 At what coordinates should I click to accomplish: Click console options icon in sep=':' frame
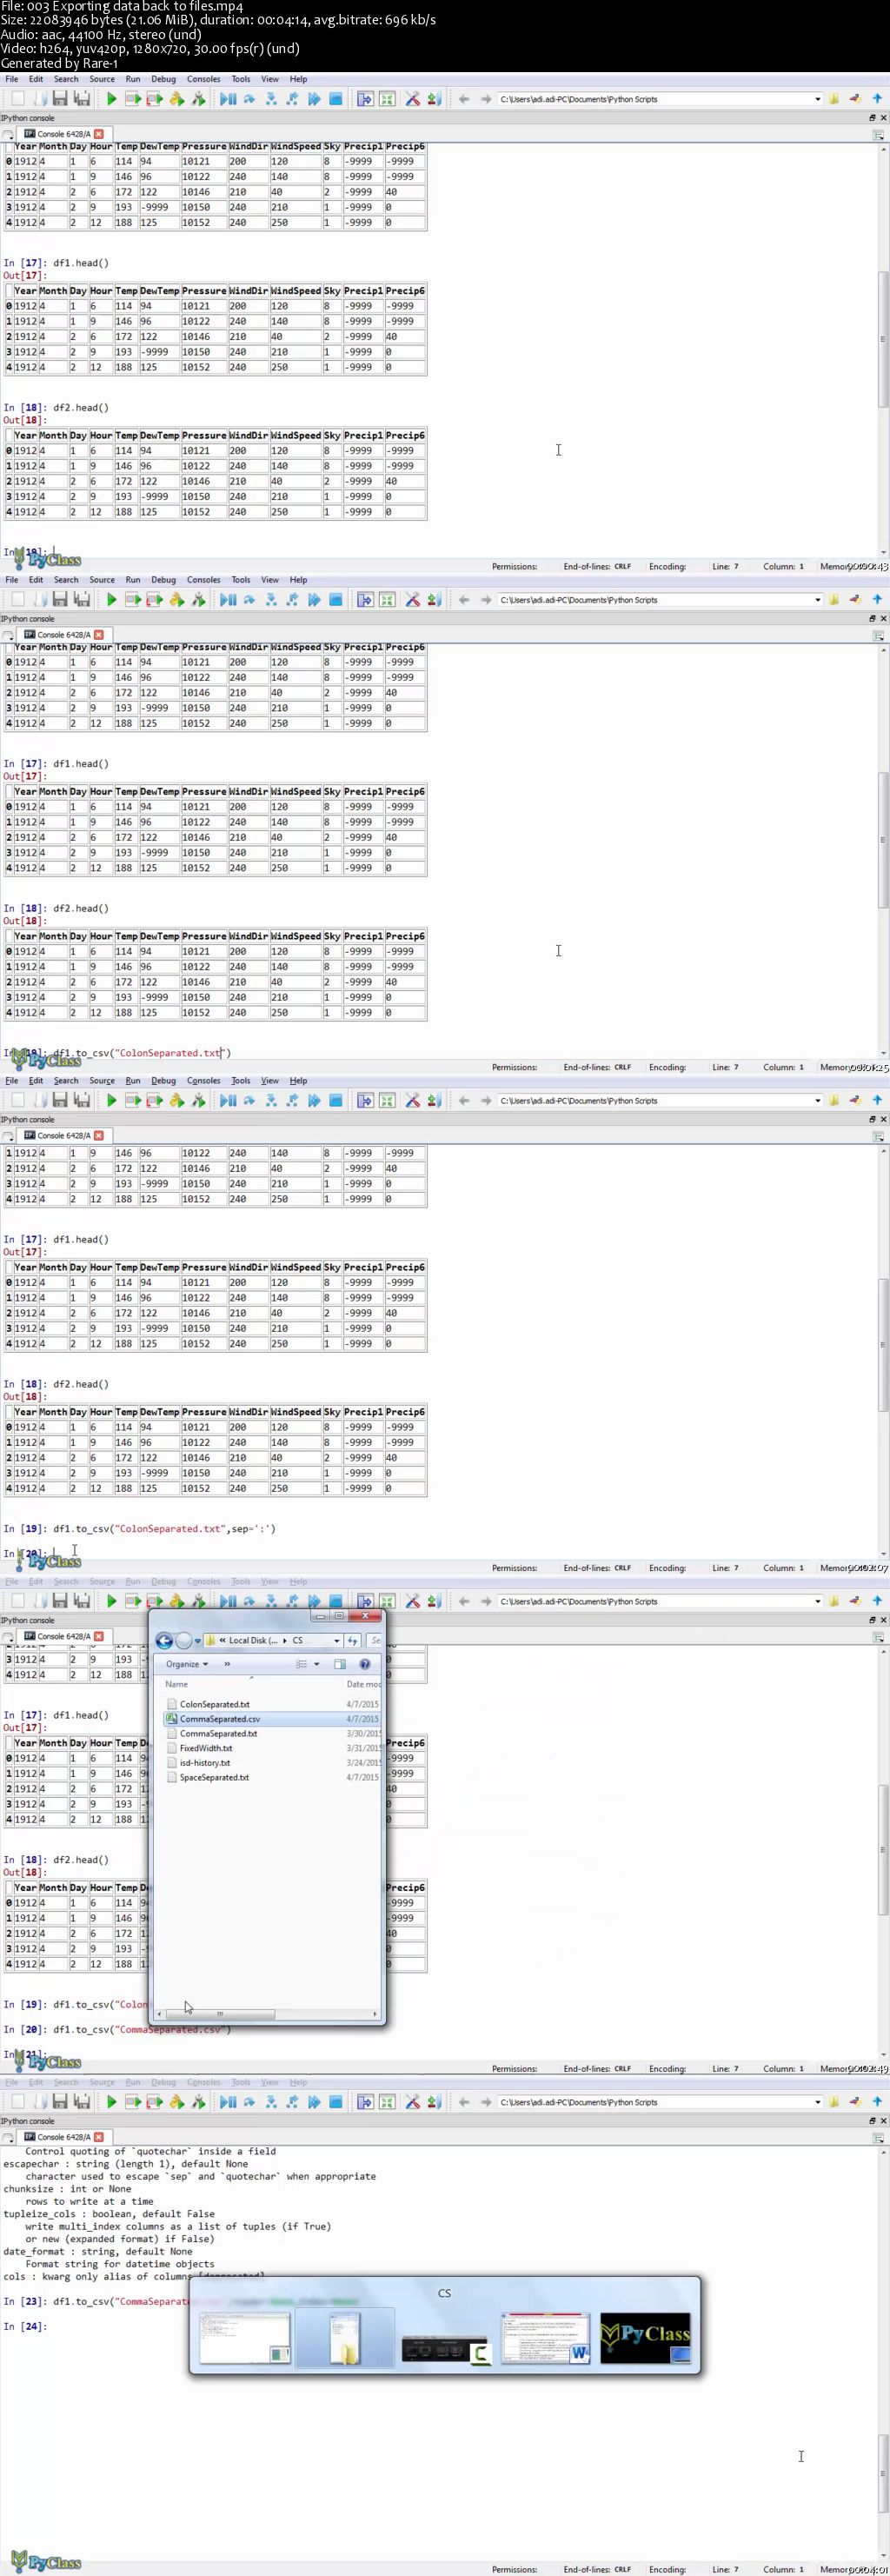coord(878,1136)
